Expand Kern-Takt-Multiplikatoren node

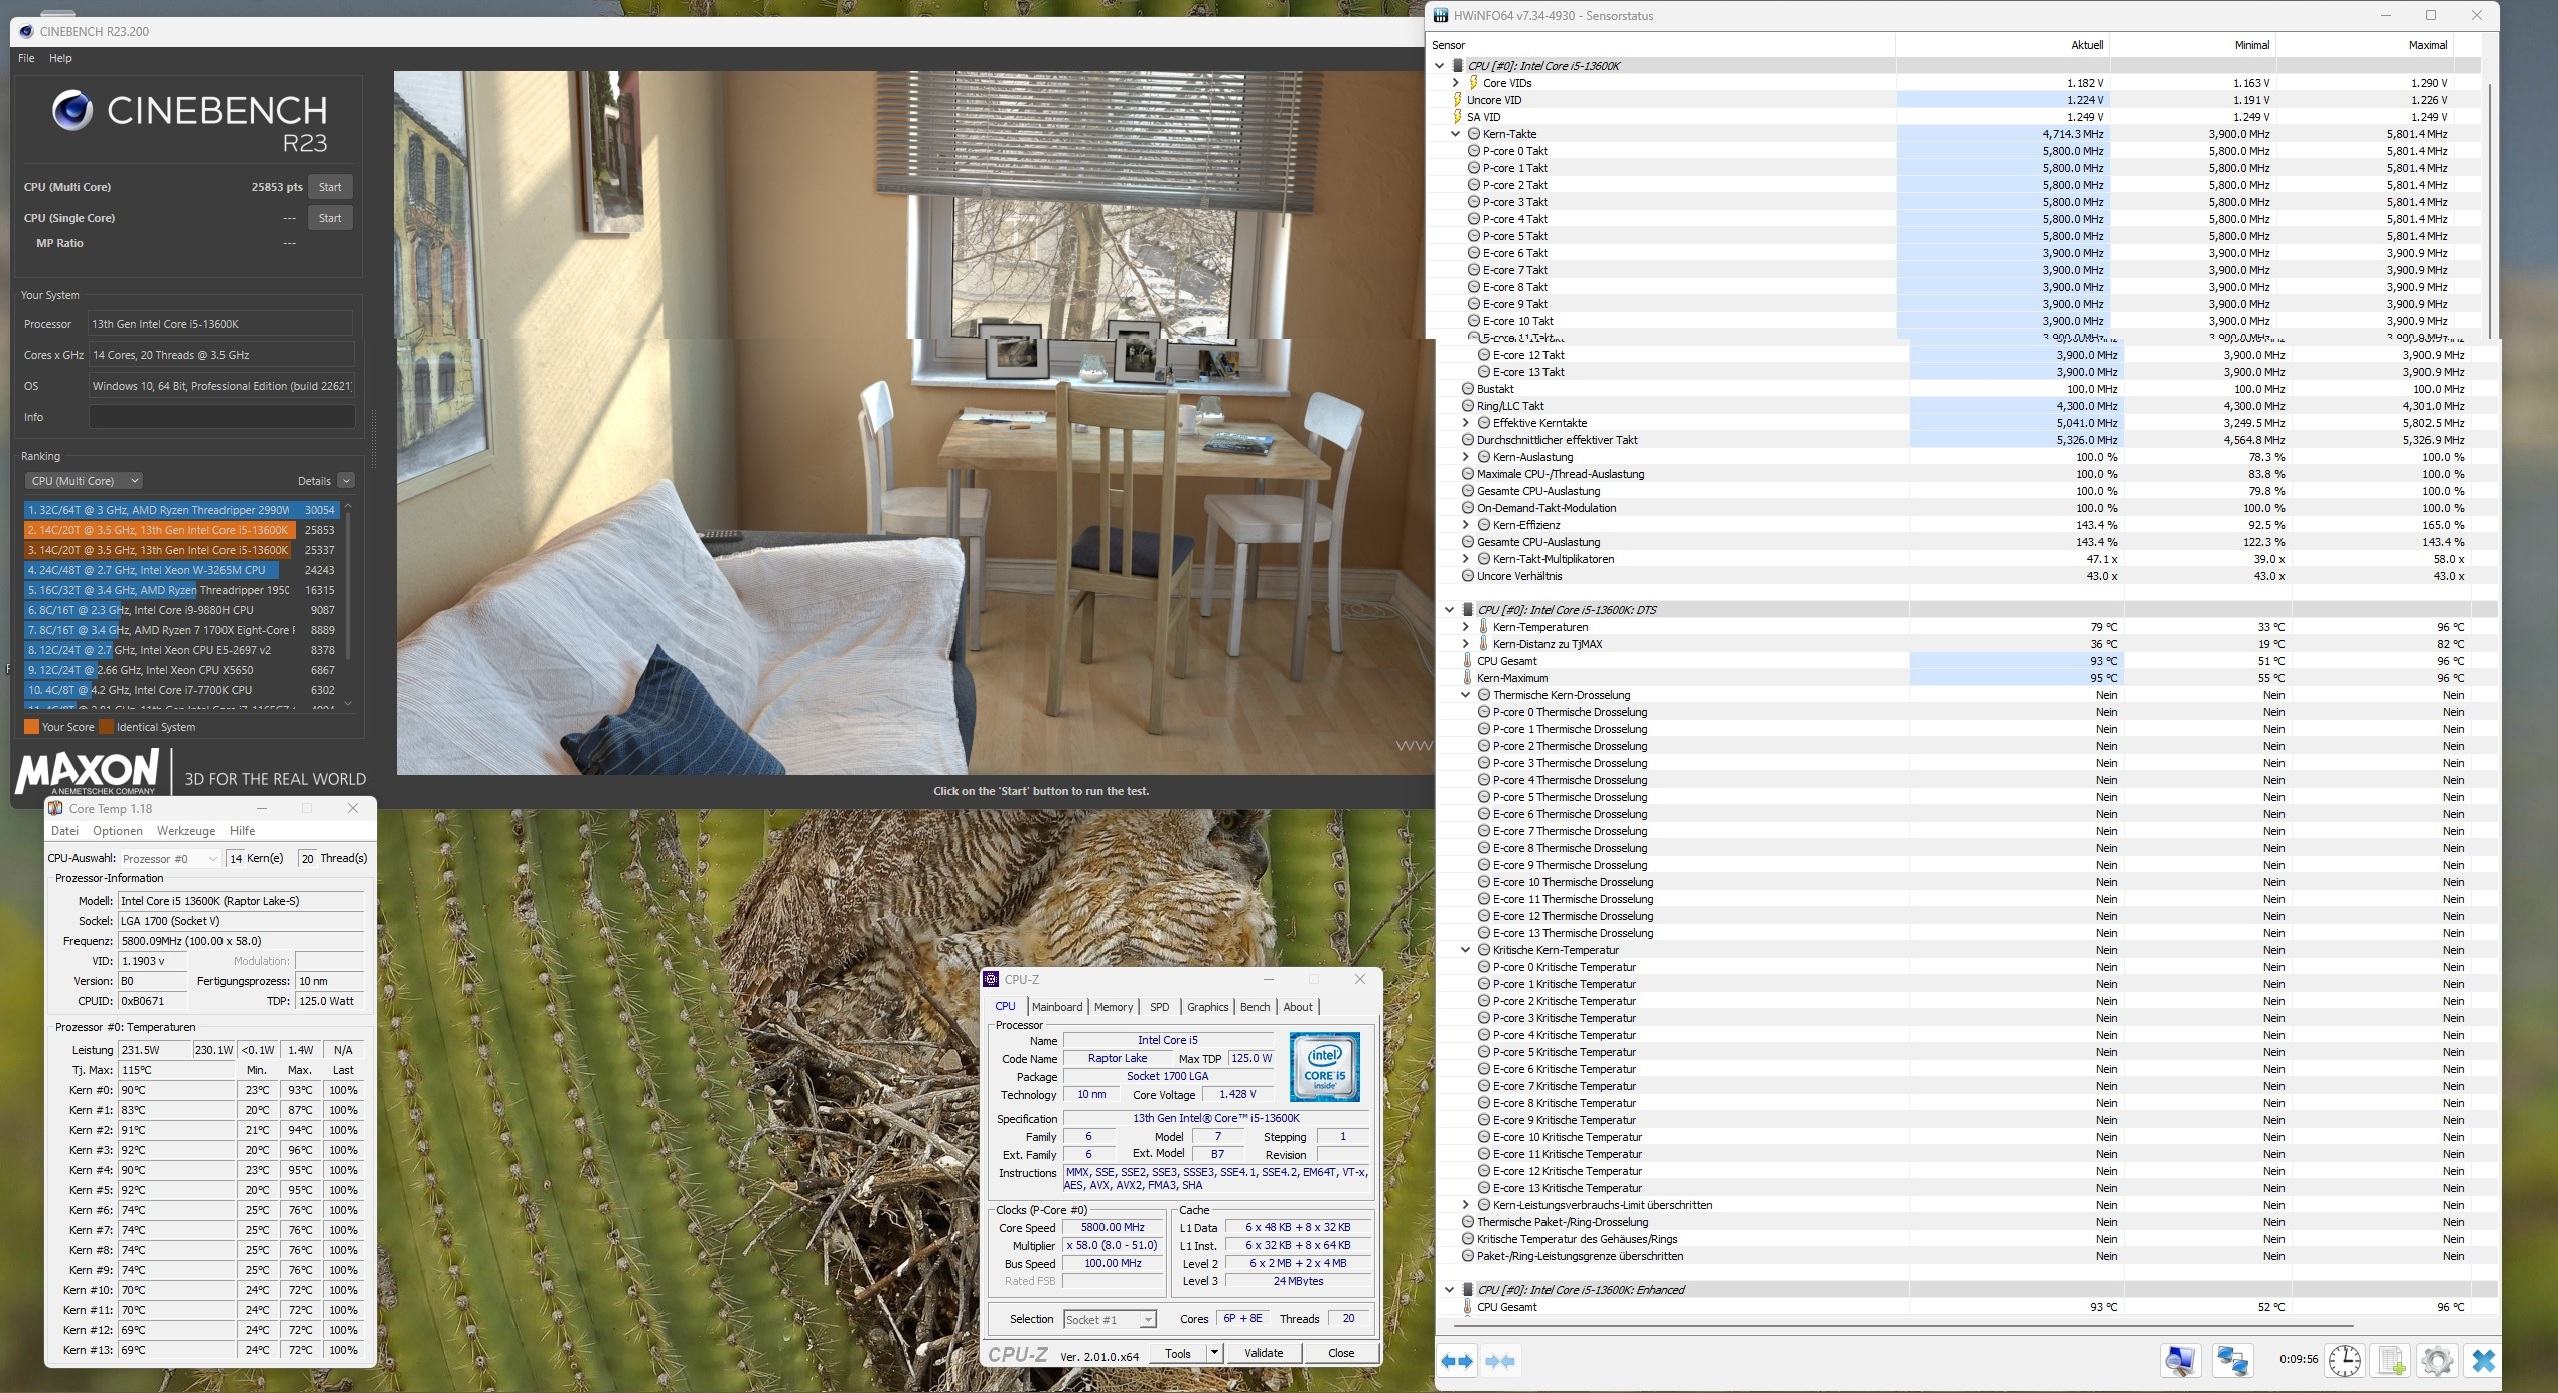pyautogui.click(x=1466, y=559)
